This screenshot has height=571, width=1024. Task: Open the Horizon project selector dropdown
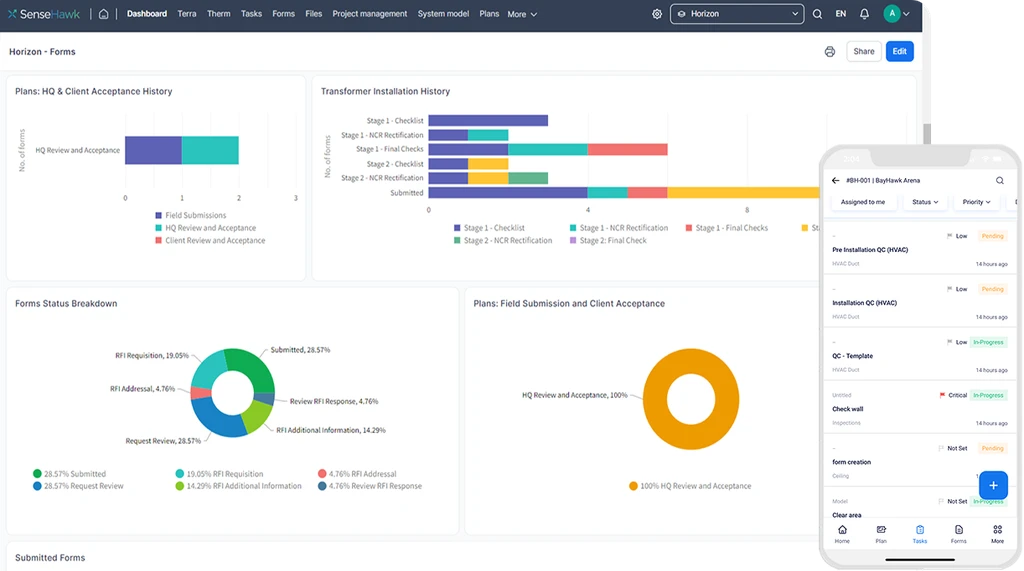pos(737,14)
